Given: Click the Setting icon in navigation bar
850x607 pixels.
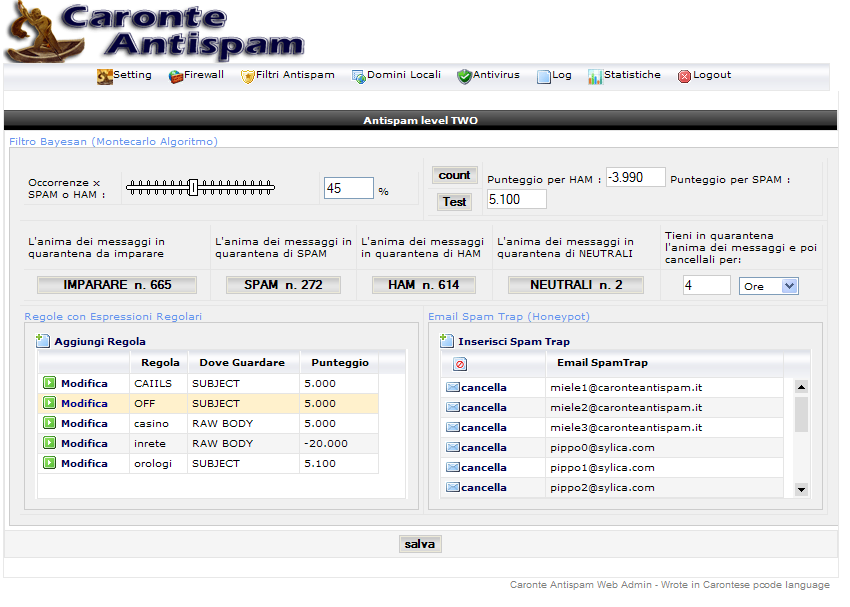Looking at the screenshot, I should click(x=104, y=76).
